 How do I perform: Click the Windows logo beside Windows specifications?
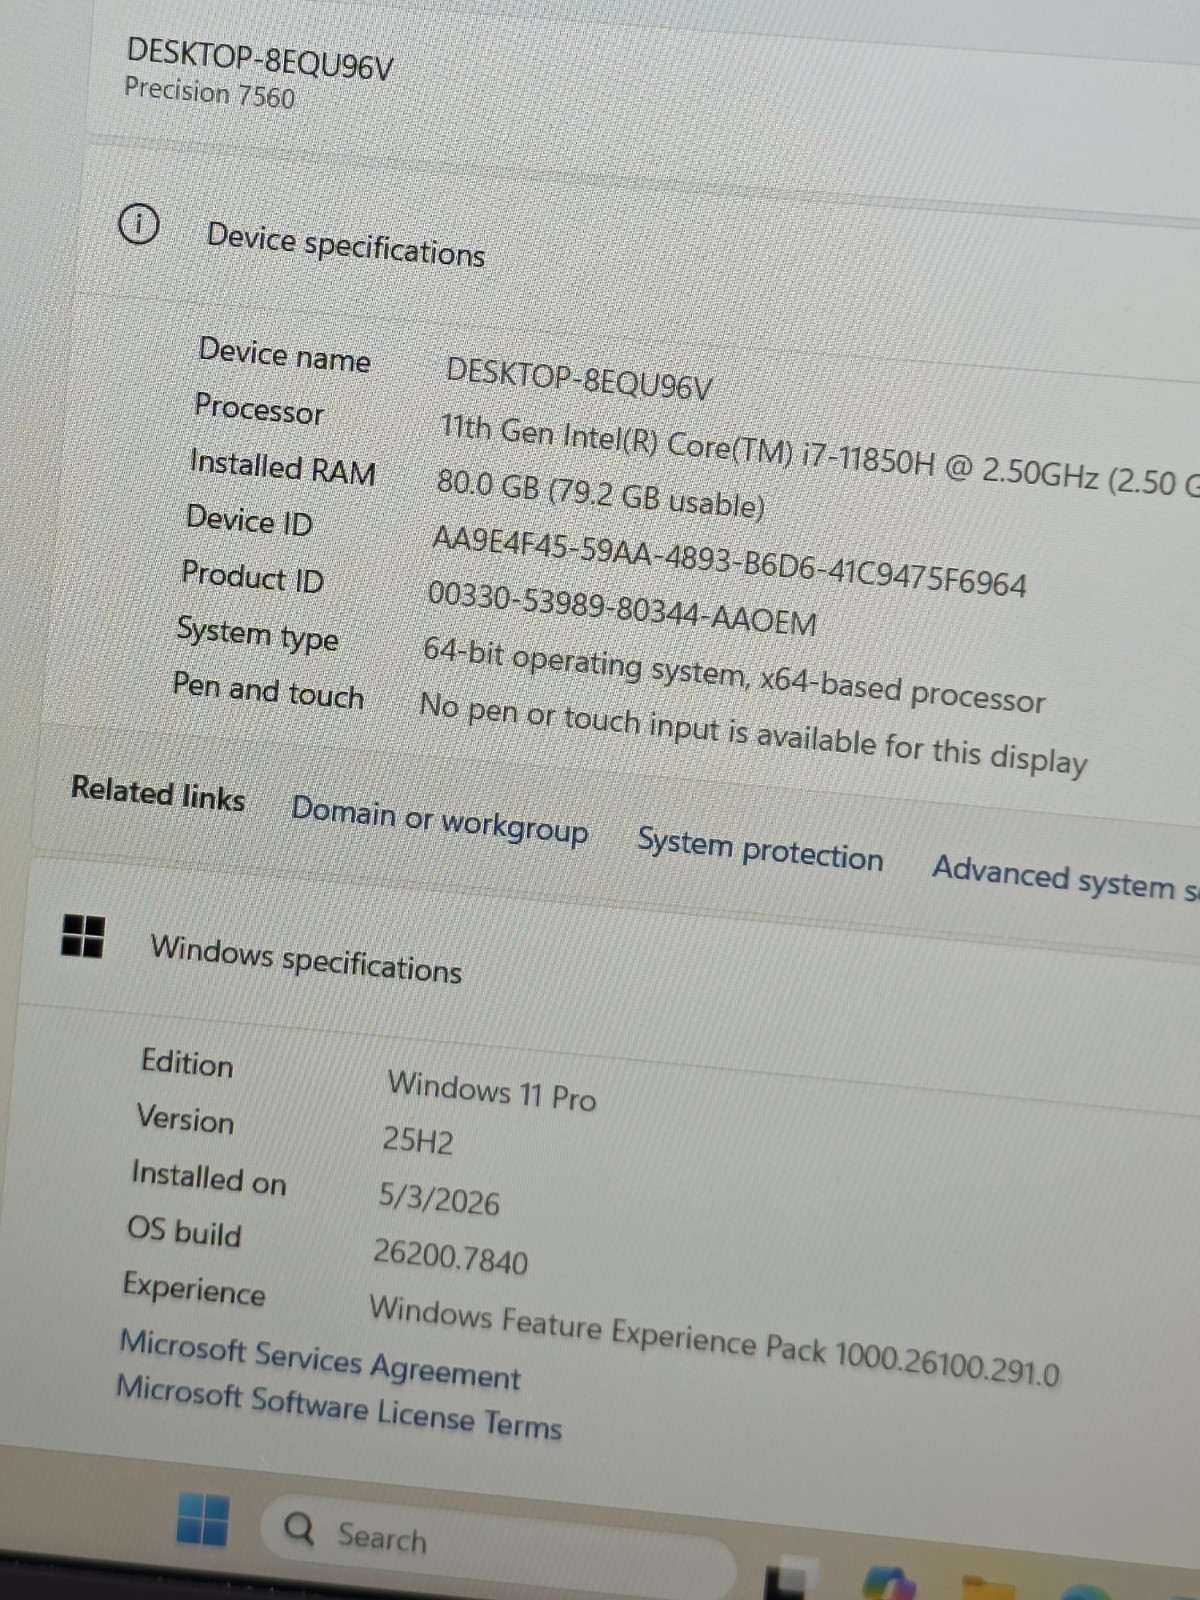(83, 936)
